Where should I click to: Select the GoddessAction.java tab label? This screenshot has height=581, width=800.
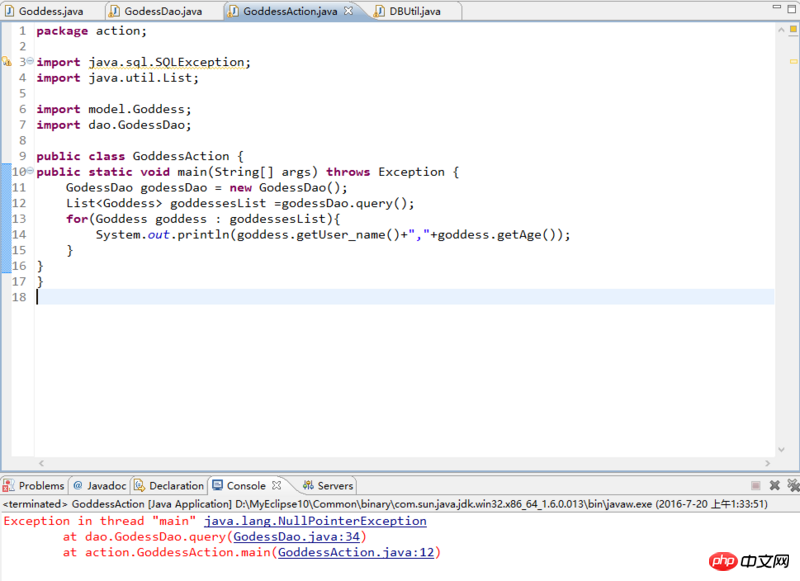289,11
